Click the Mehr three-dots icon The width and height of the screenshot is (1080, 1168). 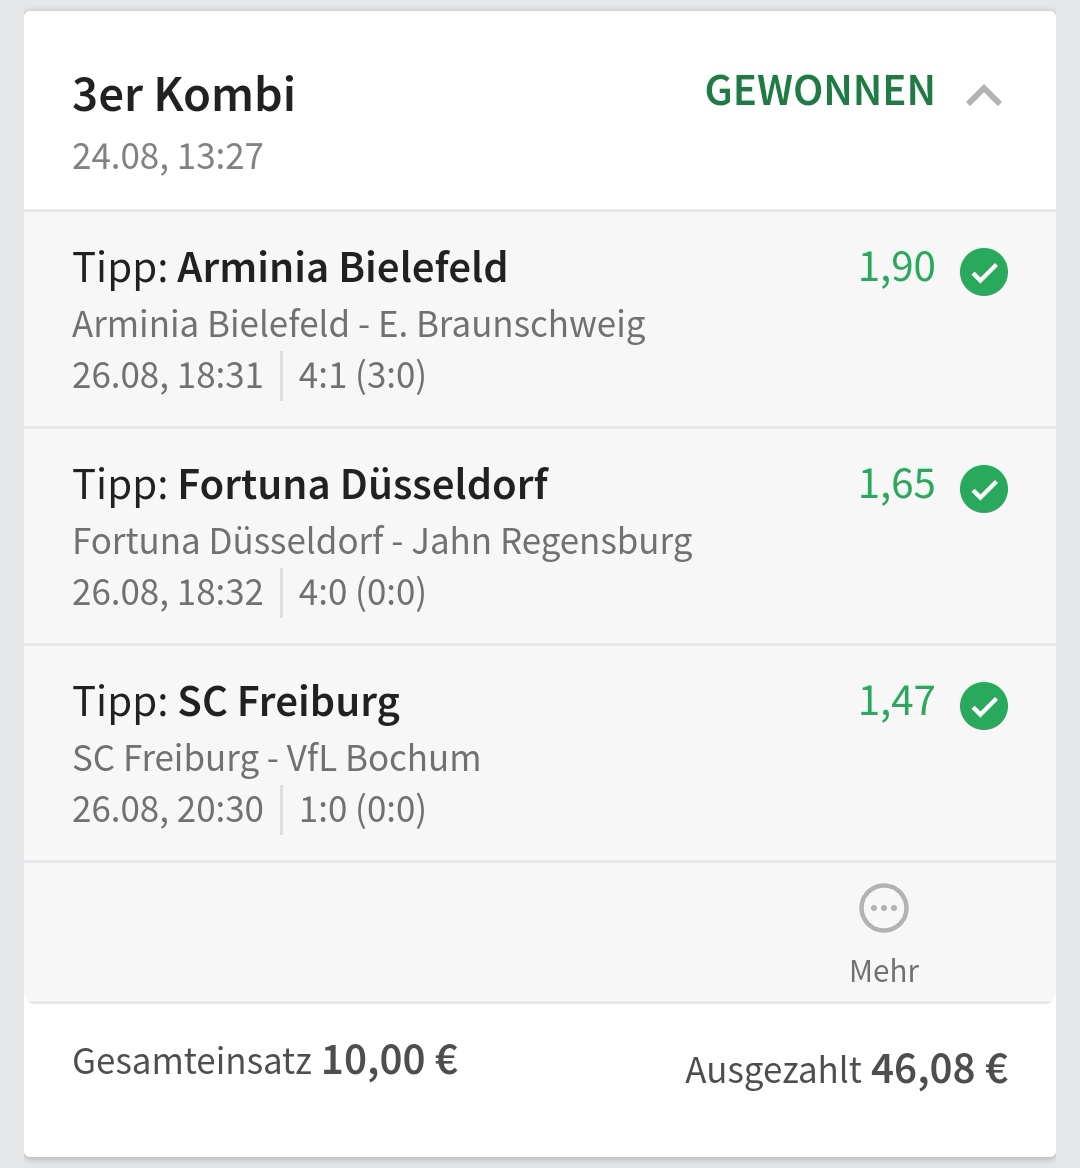click(x=884, y=909)
